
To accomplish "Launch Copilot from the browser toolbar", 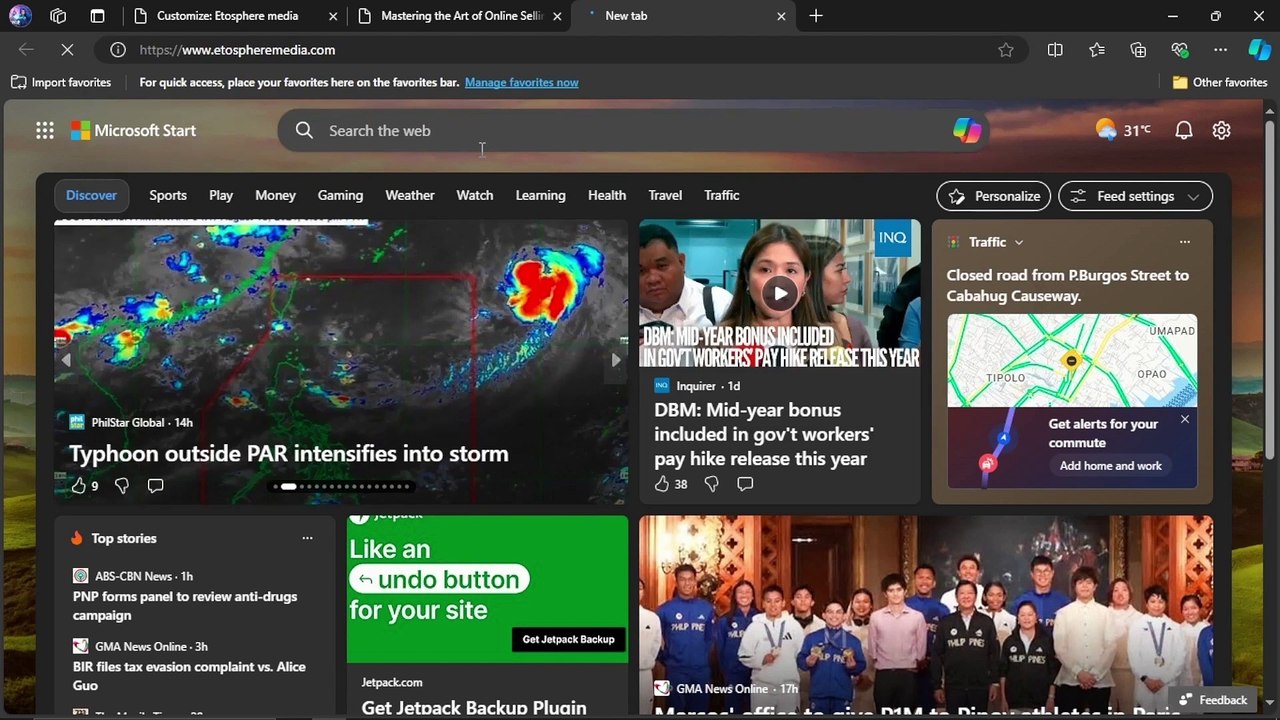I will coord(1259,50).
